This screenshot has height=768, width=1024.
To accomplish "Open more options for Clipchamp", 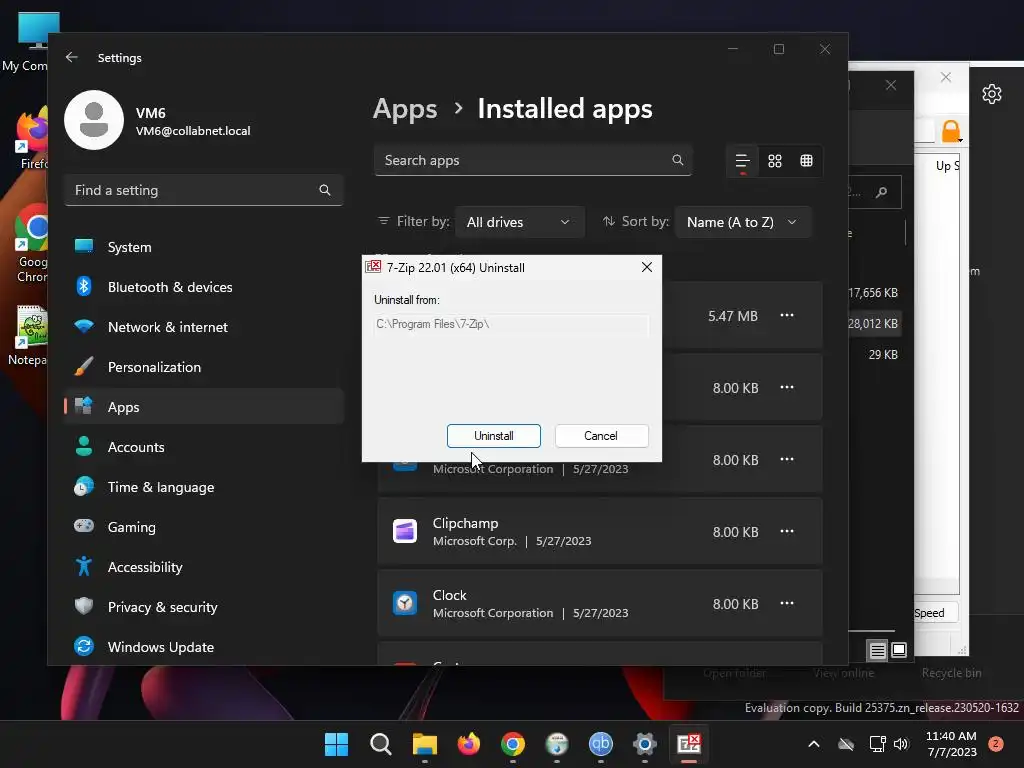I will tap(787, 532).
